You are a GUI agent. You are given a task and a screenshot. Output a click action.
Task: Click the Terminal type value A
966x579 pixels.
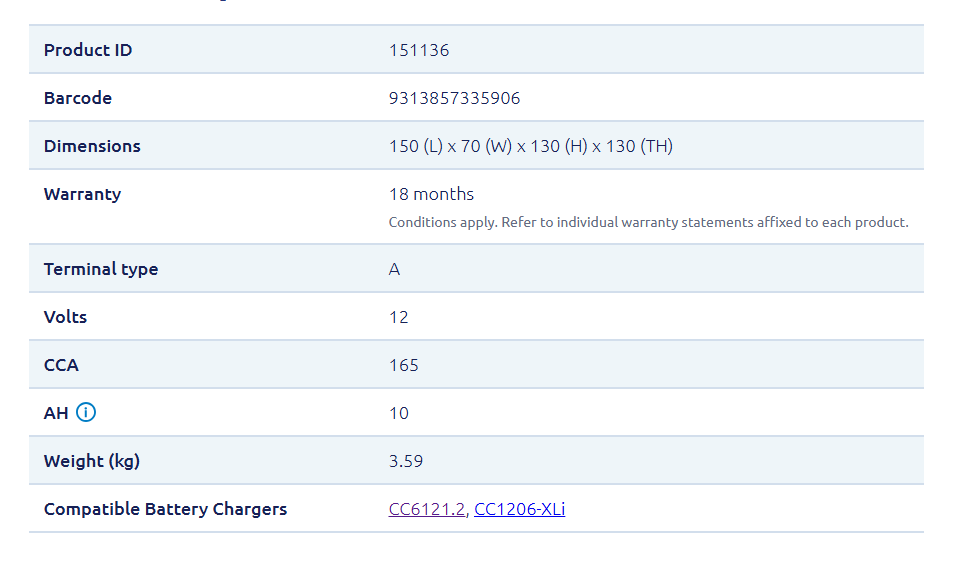pos(394,269)
